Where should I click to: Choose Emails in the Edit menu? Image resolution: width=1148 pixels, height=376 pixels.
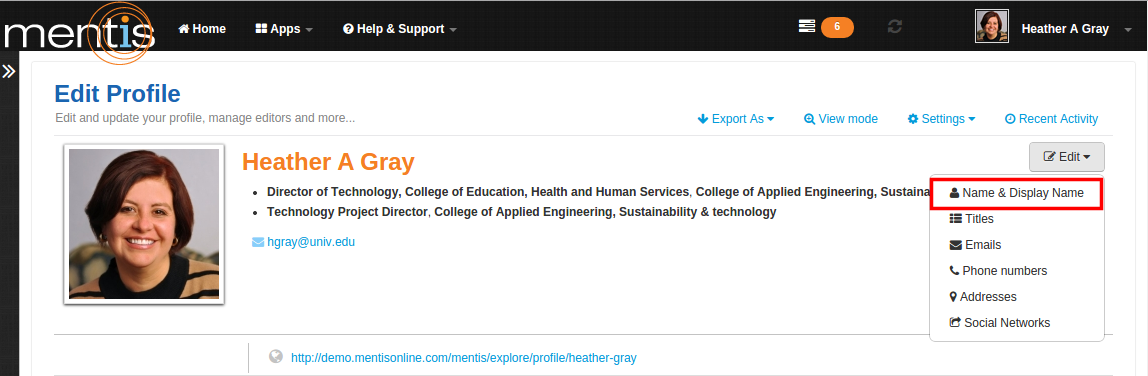coord(1016,245)
